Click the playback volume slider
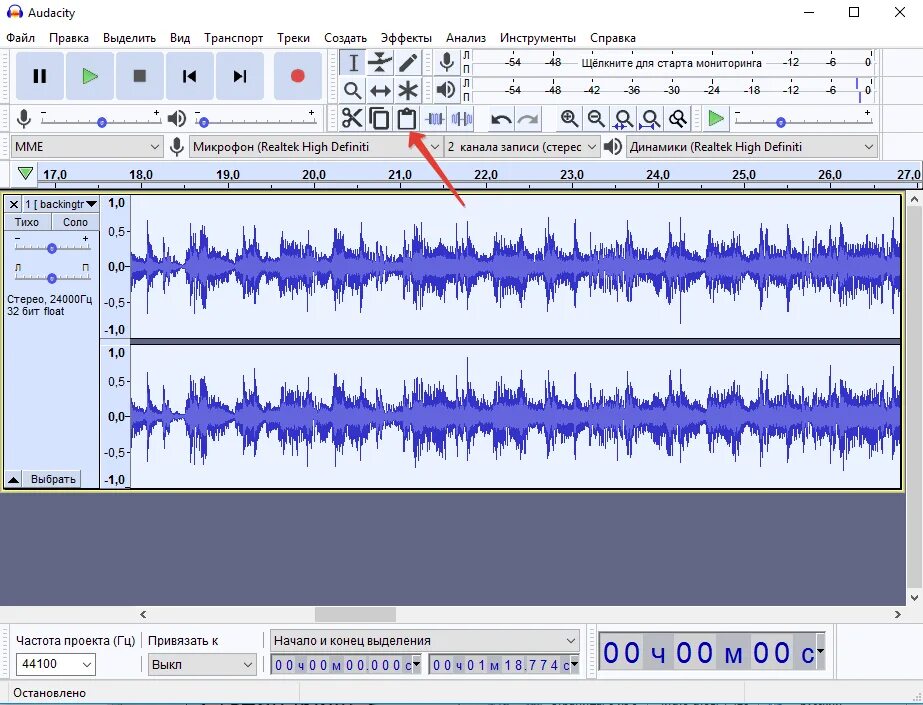 point(255,121)
